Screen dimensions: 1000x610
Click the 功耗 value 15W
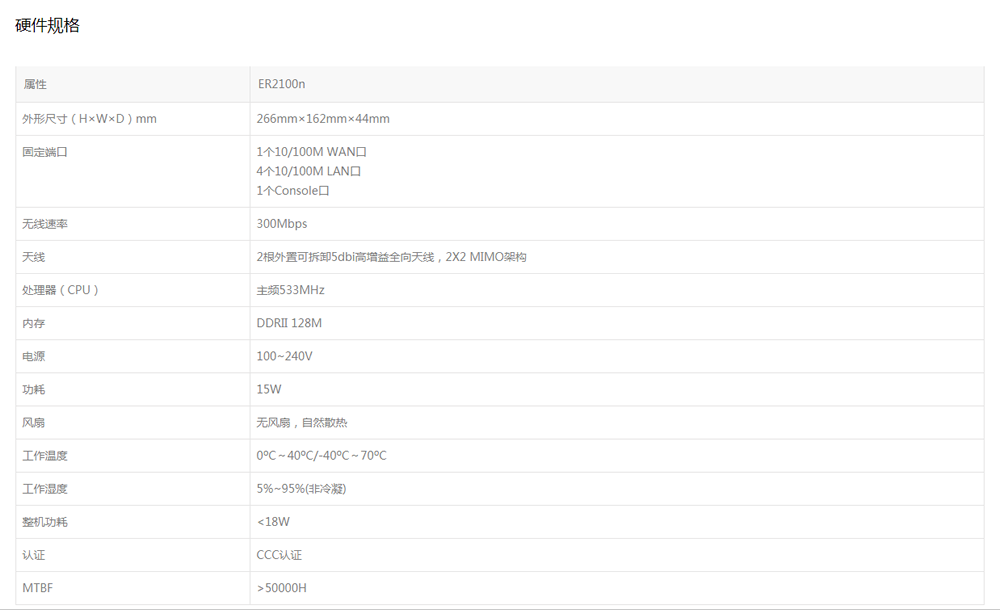click(270, 389)
